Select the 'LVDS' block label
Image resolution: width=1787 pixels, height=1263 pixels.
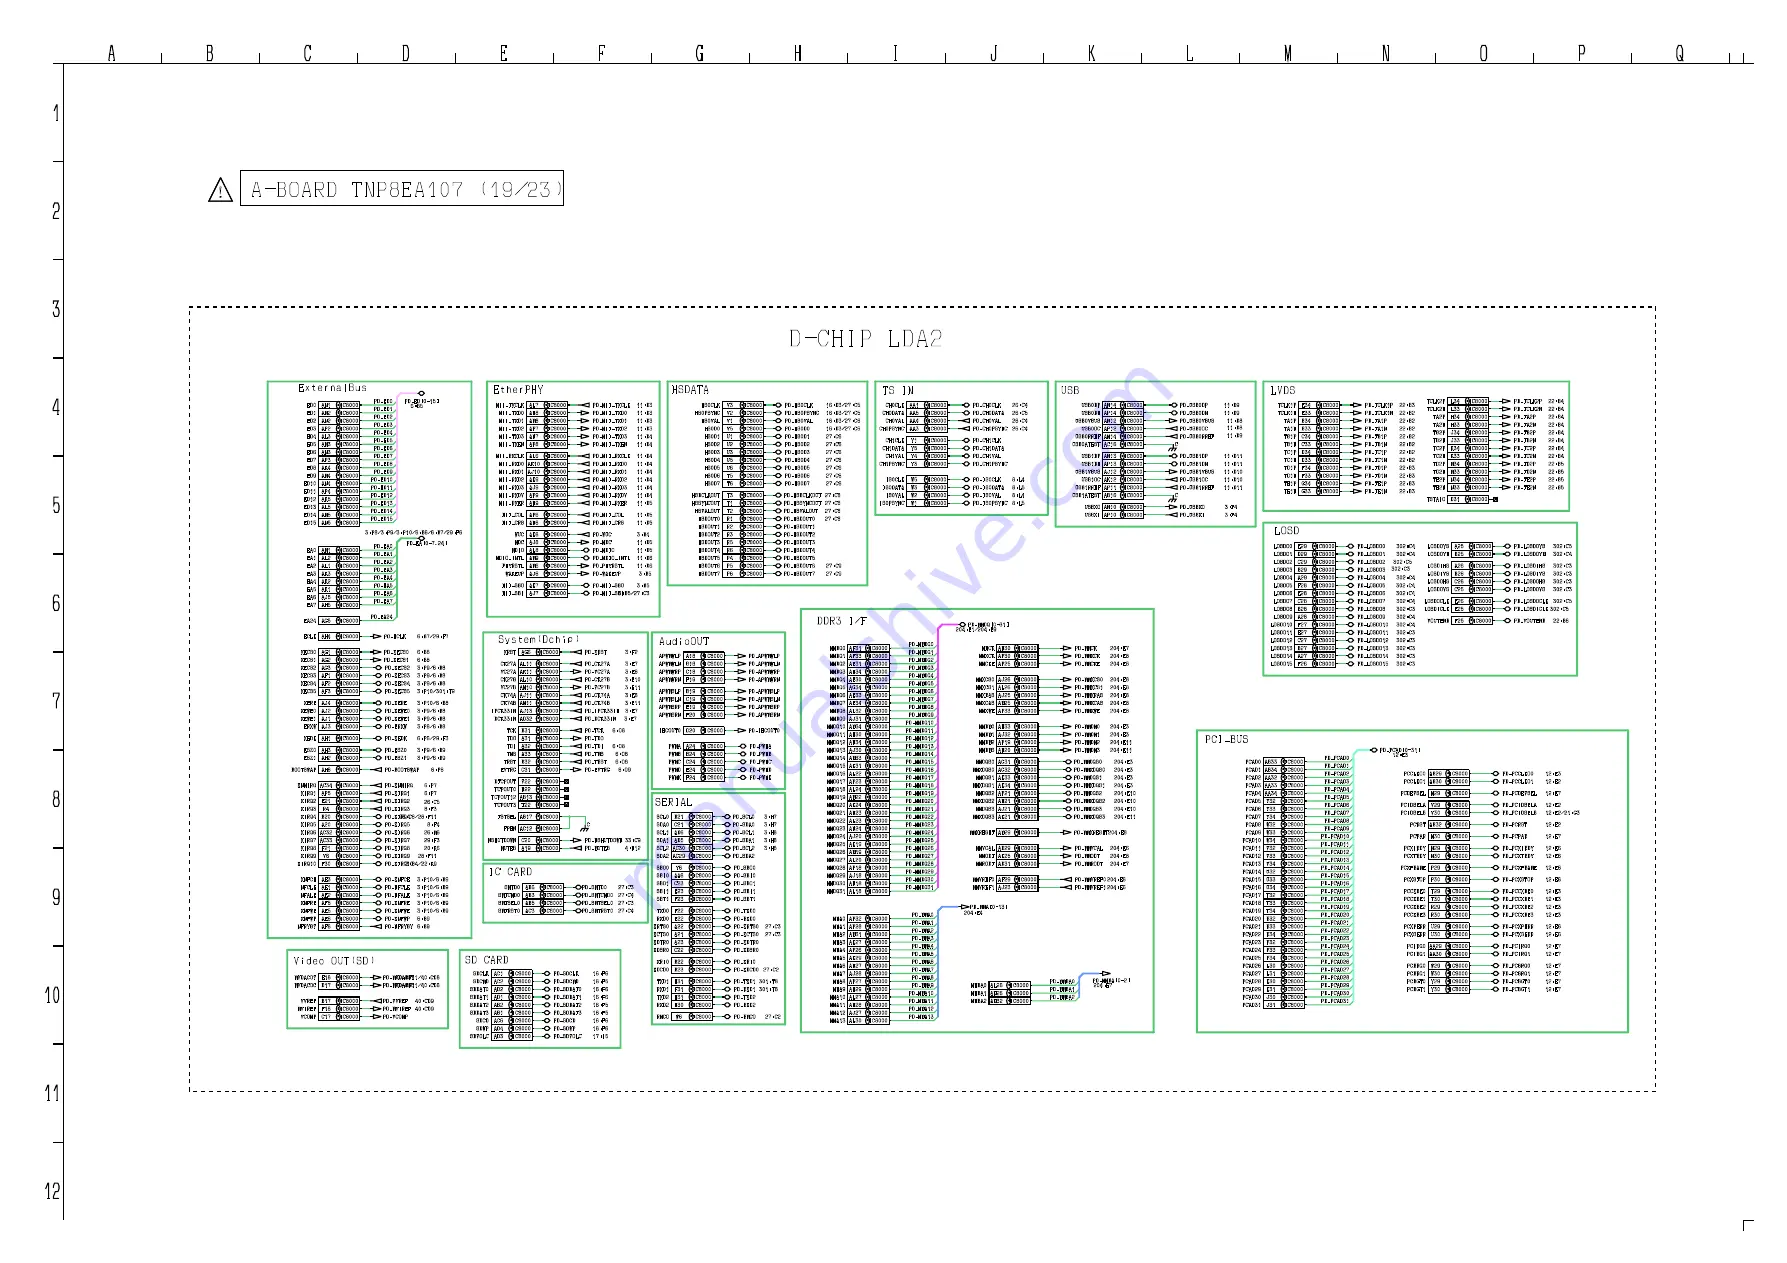click(1283, 390)
